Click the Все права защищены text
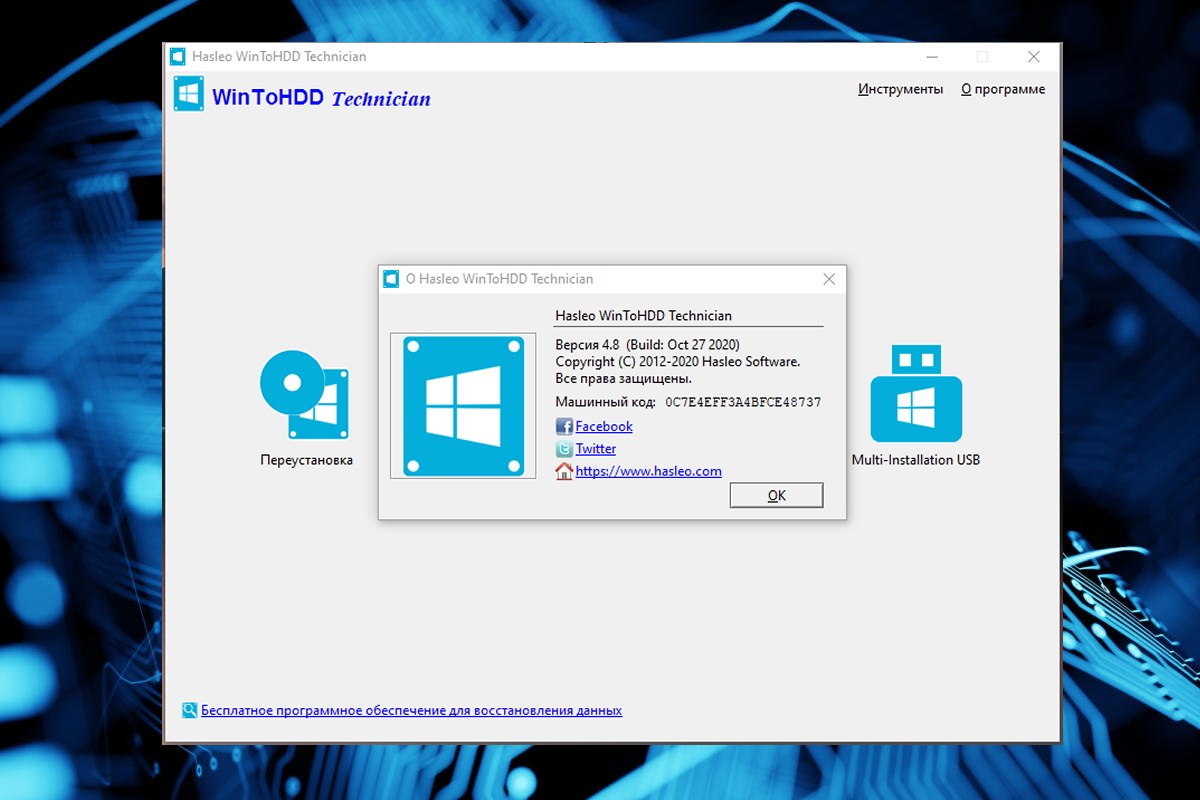This screenshot has height=800, width=1200. [x=623, y=379]
